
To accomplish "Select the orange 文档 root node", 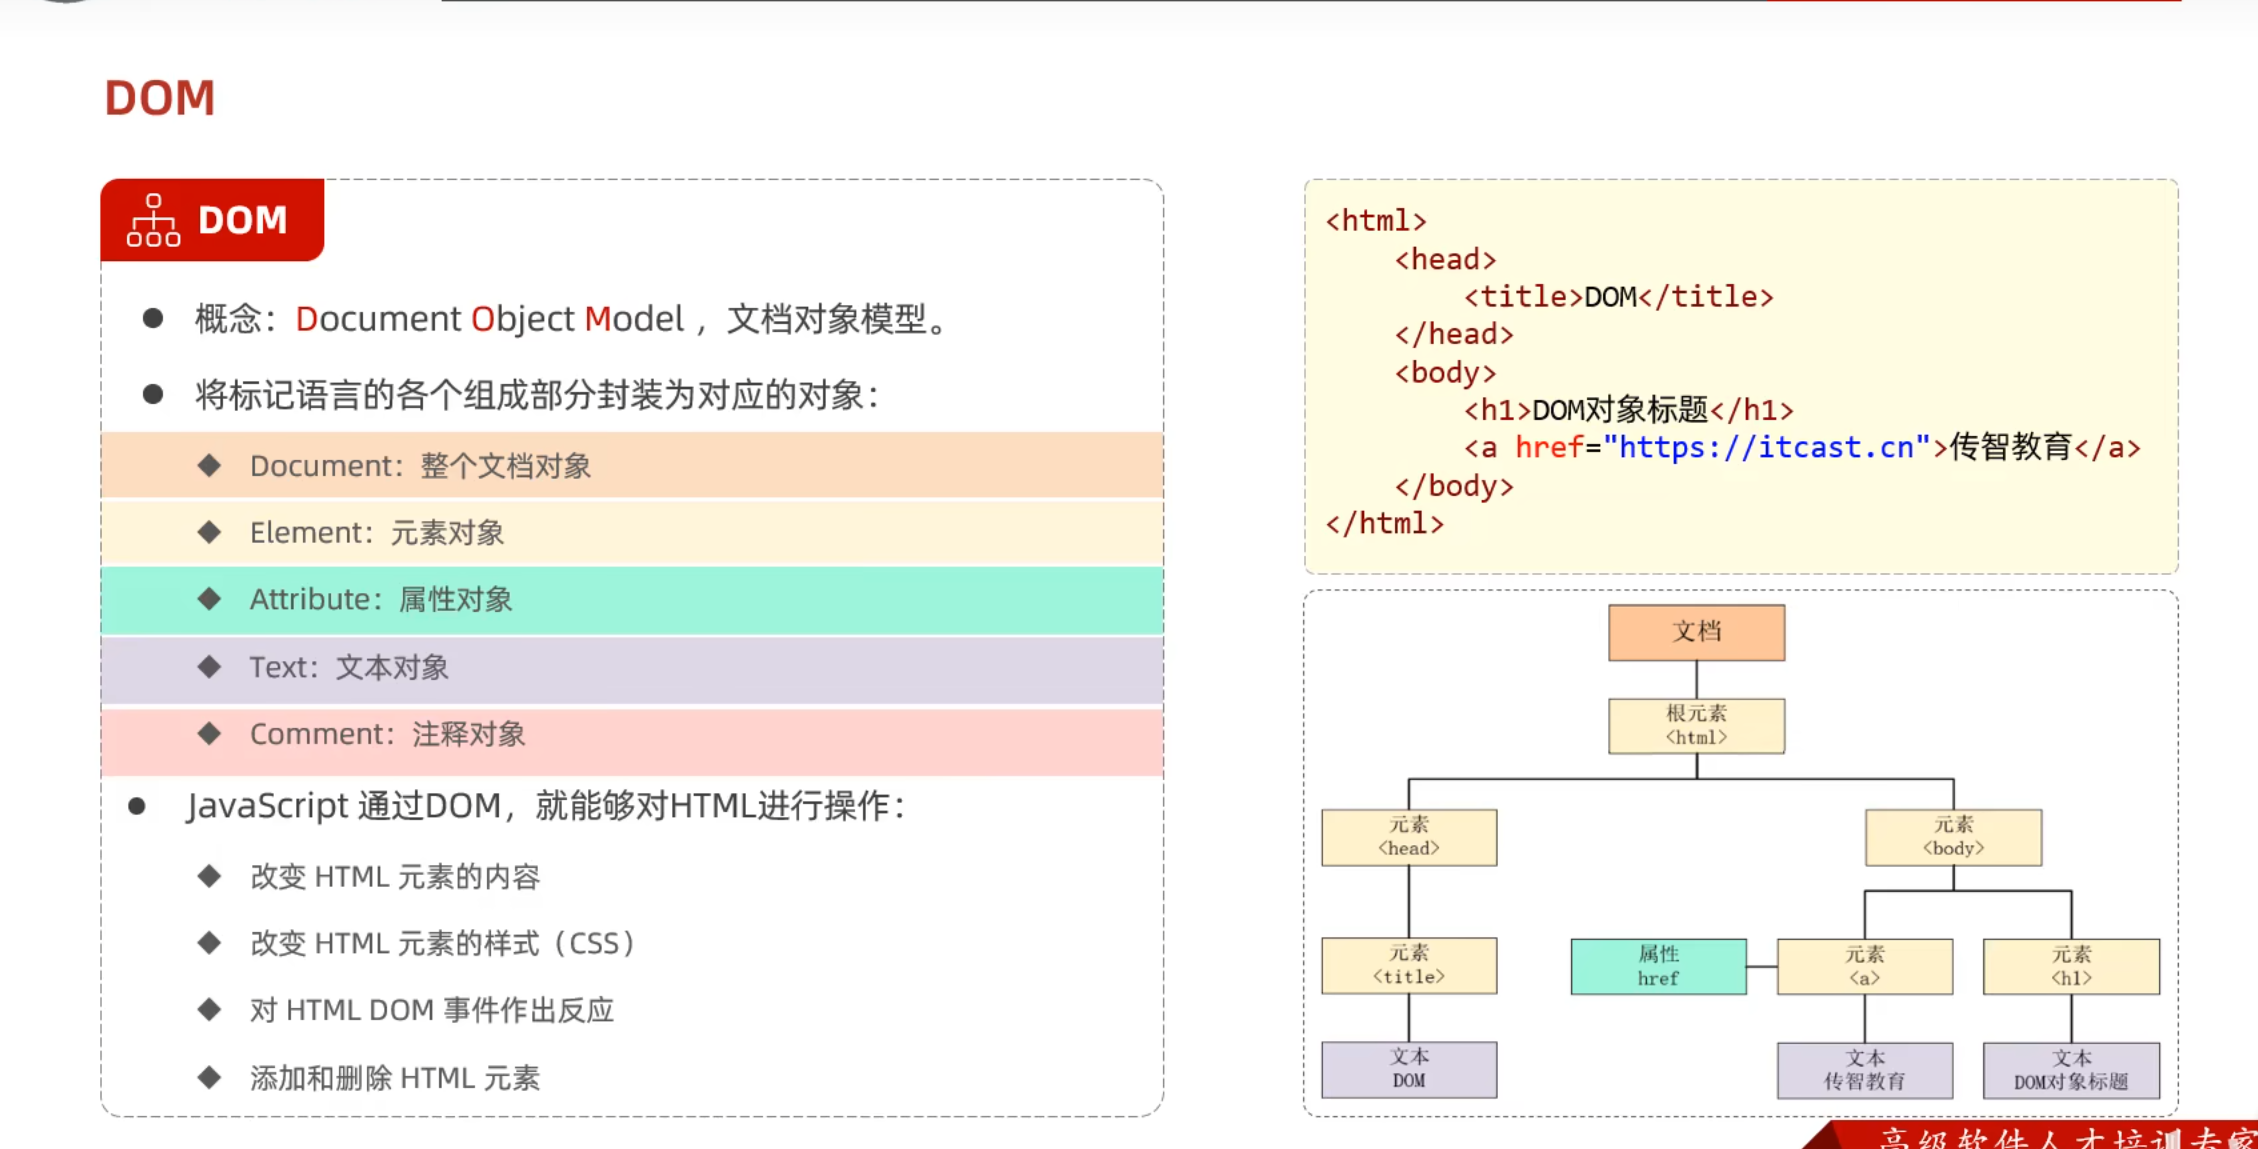I will coord(1696,632).
